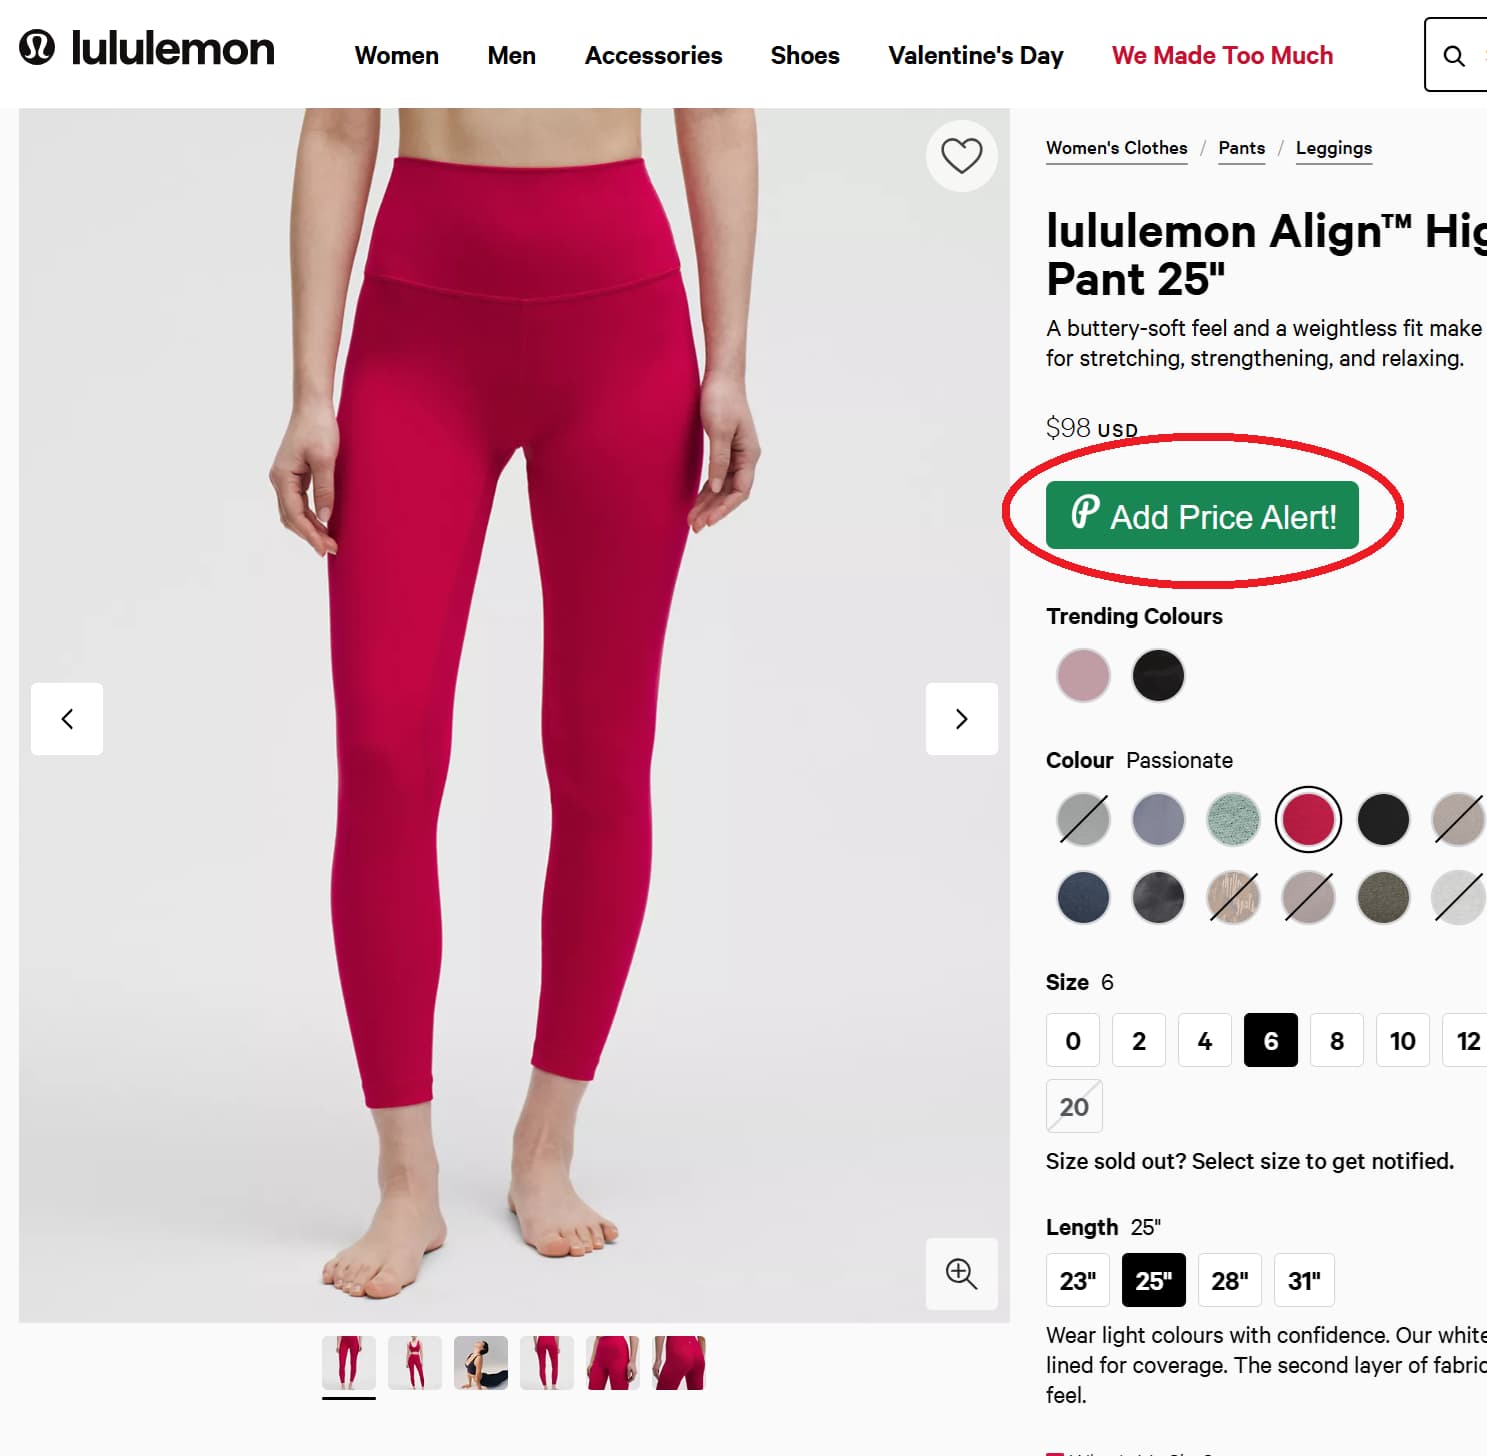Select the Passionate red colour swatch

(1307, 818)
